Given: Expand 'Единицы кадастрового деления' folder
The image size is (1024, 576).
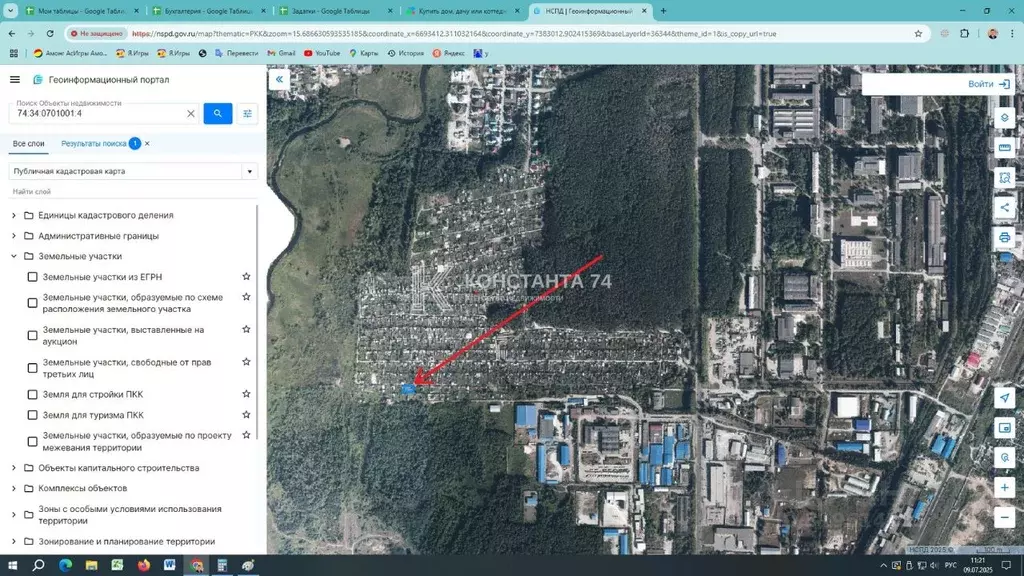Looking at the screenshot, I should tap(14, 215).
